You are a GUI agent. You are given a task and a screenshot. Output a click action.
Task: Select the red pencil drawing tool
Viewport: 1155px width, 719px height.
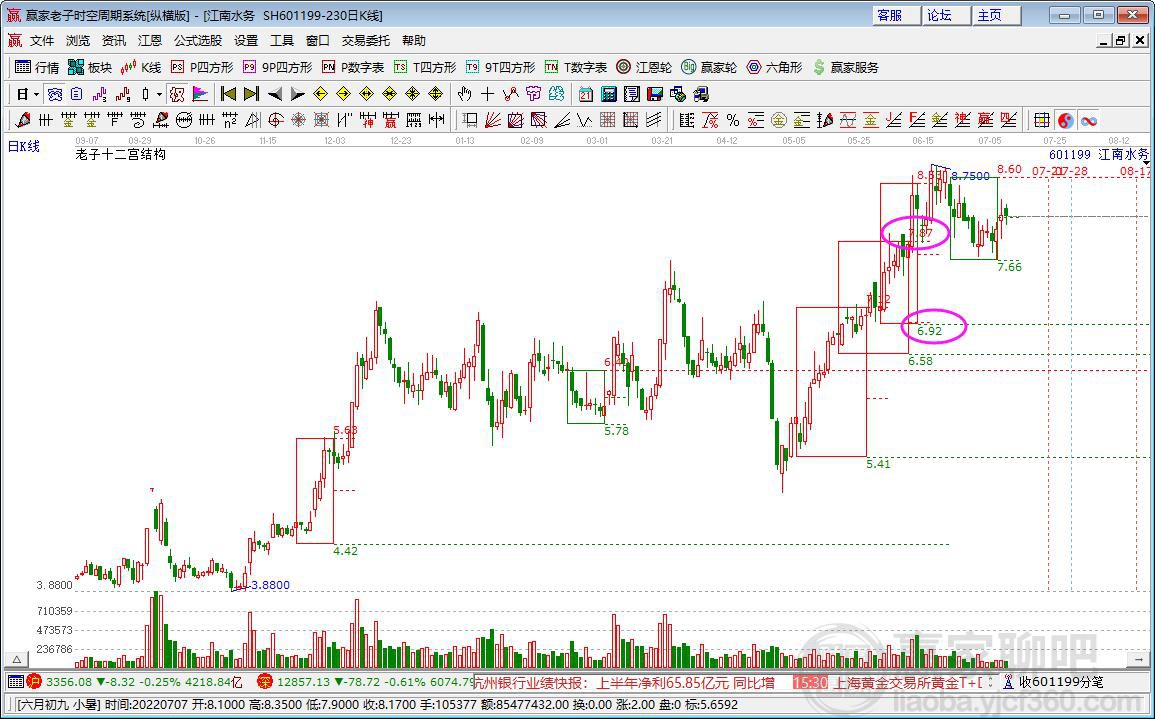pyautogui.click(x=23, y=119)
